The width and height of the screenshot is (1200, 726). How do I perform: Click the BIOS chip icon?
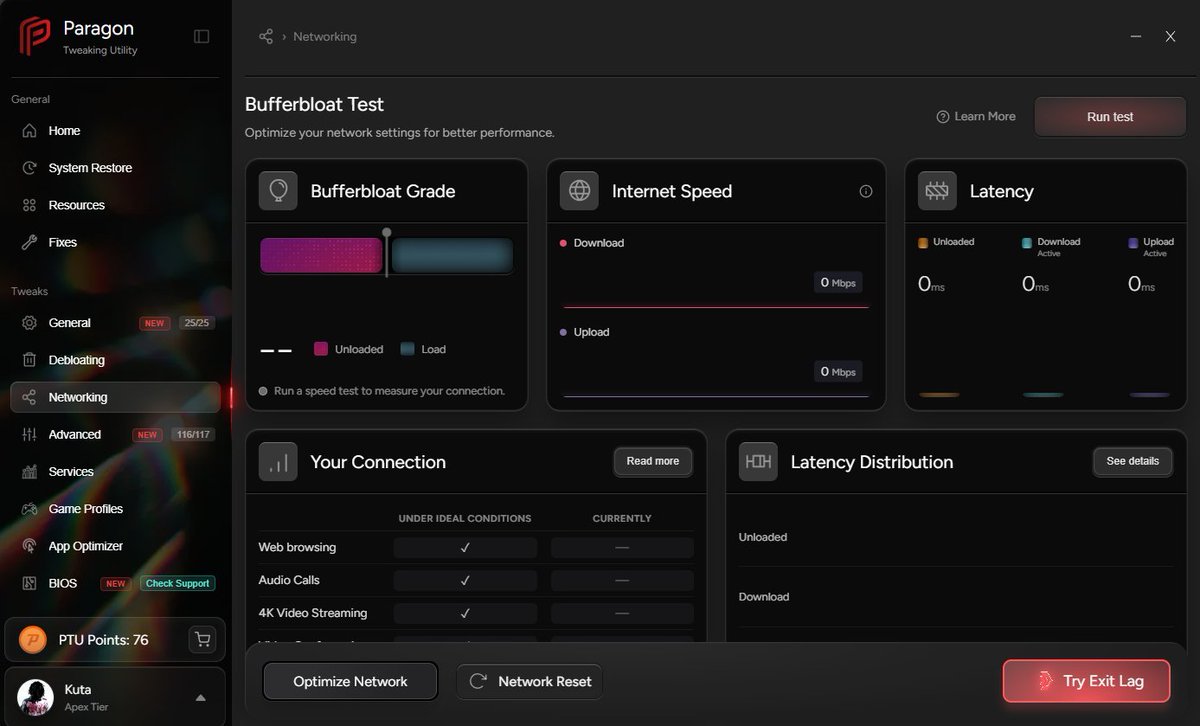(x=29, y=583)
